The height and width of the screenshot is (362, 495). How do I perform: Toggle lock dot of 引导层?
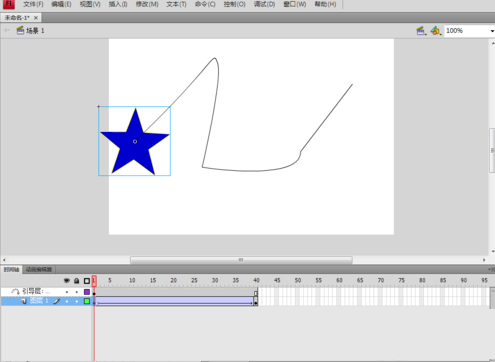(77, 292)
